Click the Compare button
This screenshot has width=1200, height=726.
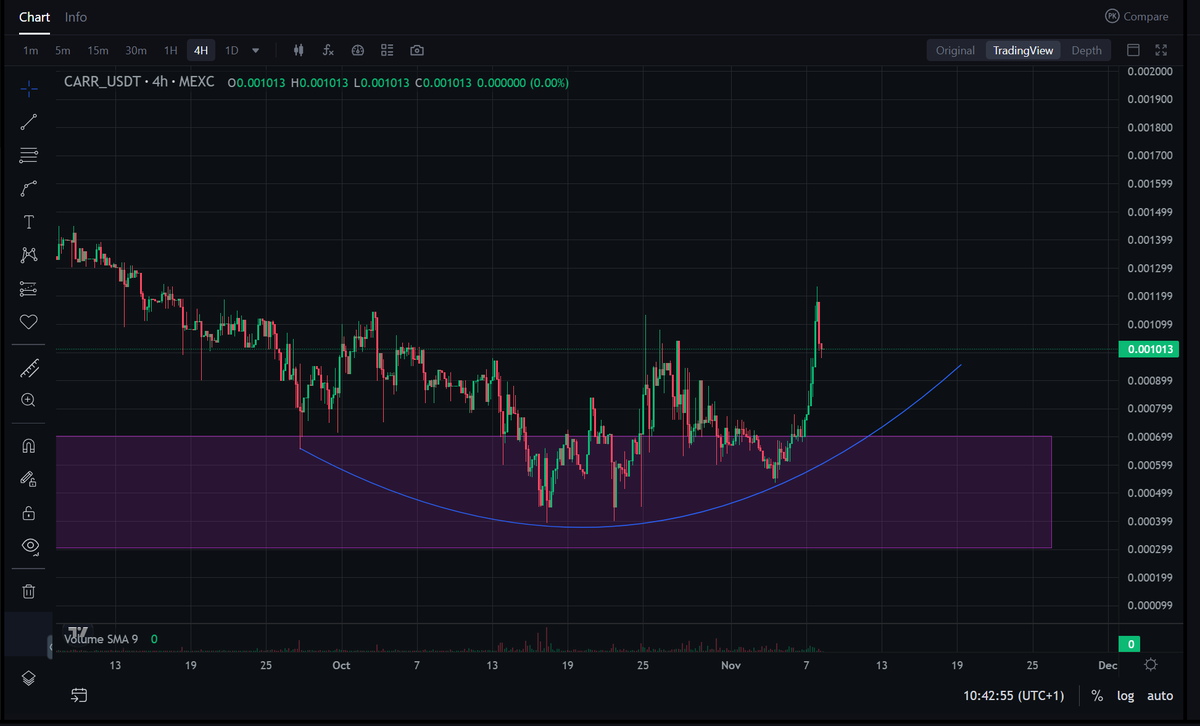point(1136,16)
